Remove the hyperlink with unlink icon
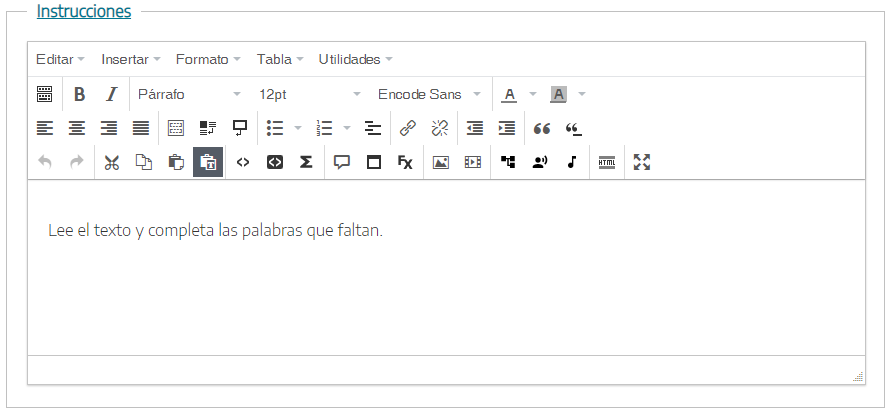 pos(440,128)
